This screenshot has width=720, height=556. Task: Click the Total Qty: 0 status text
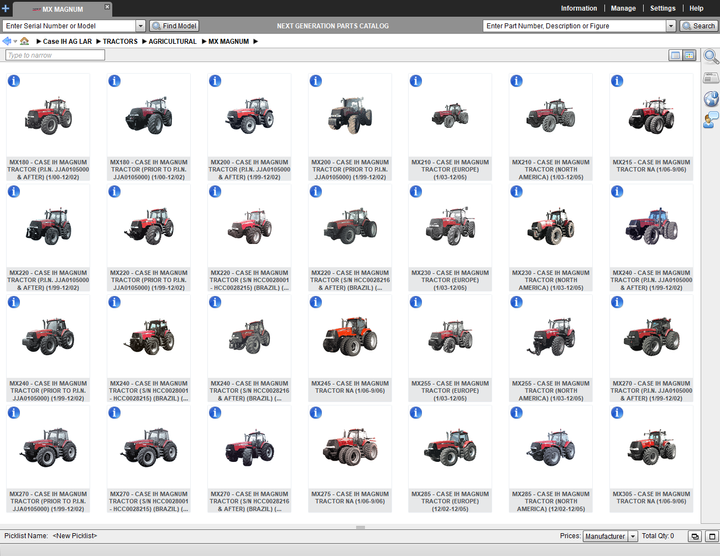658,536
